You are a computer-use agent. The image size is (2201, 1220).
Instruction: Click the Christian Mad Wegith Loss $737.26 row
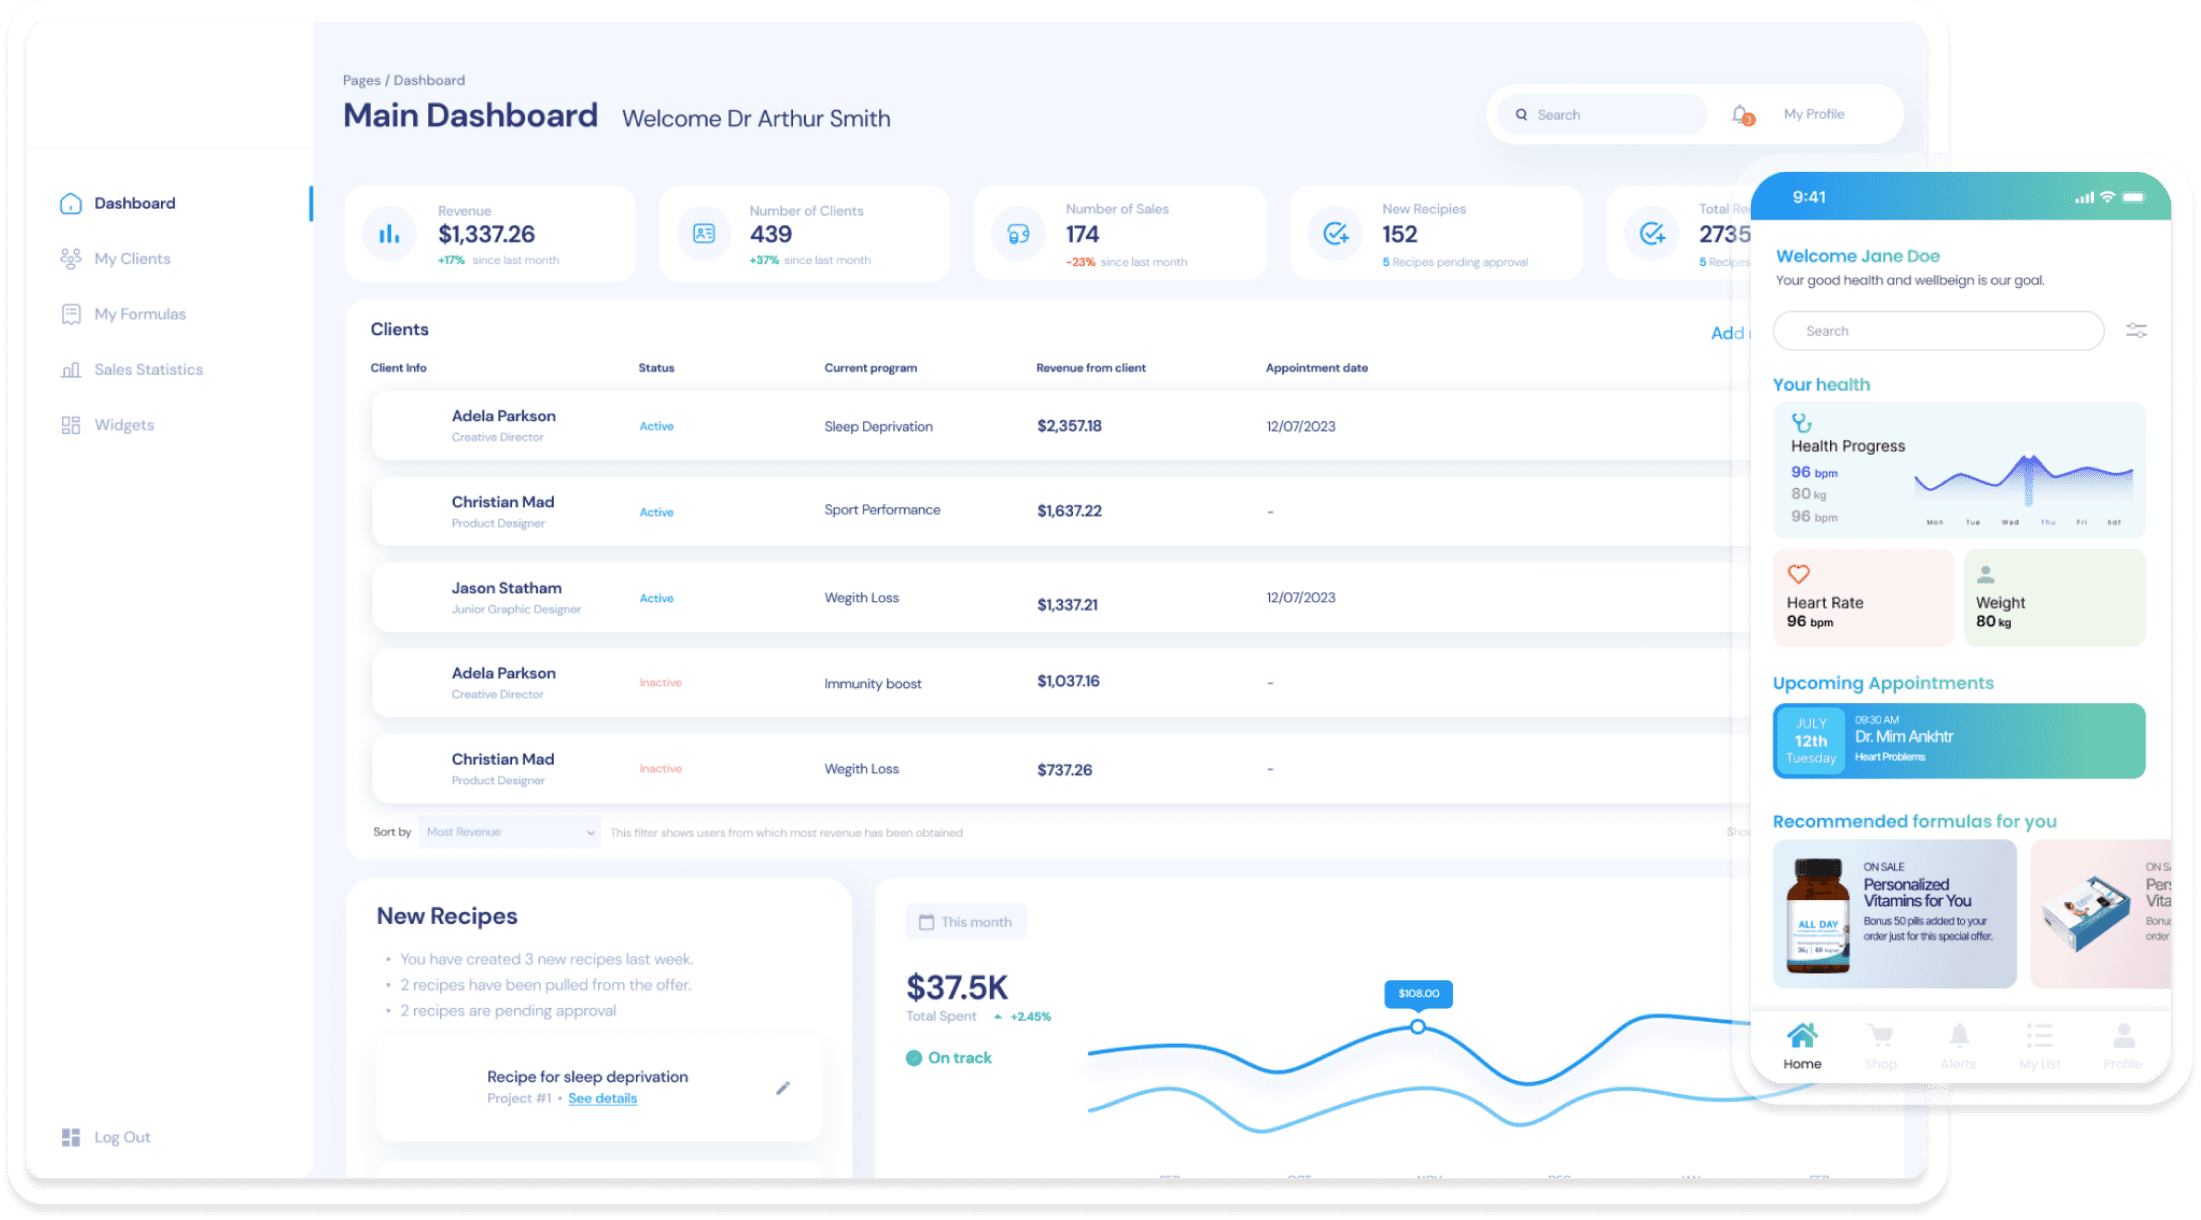pos(1060,769)
